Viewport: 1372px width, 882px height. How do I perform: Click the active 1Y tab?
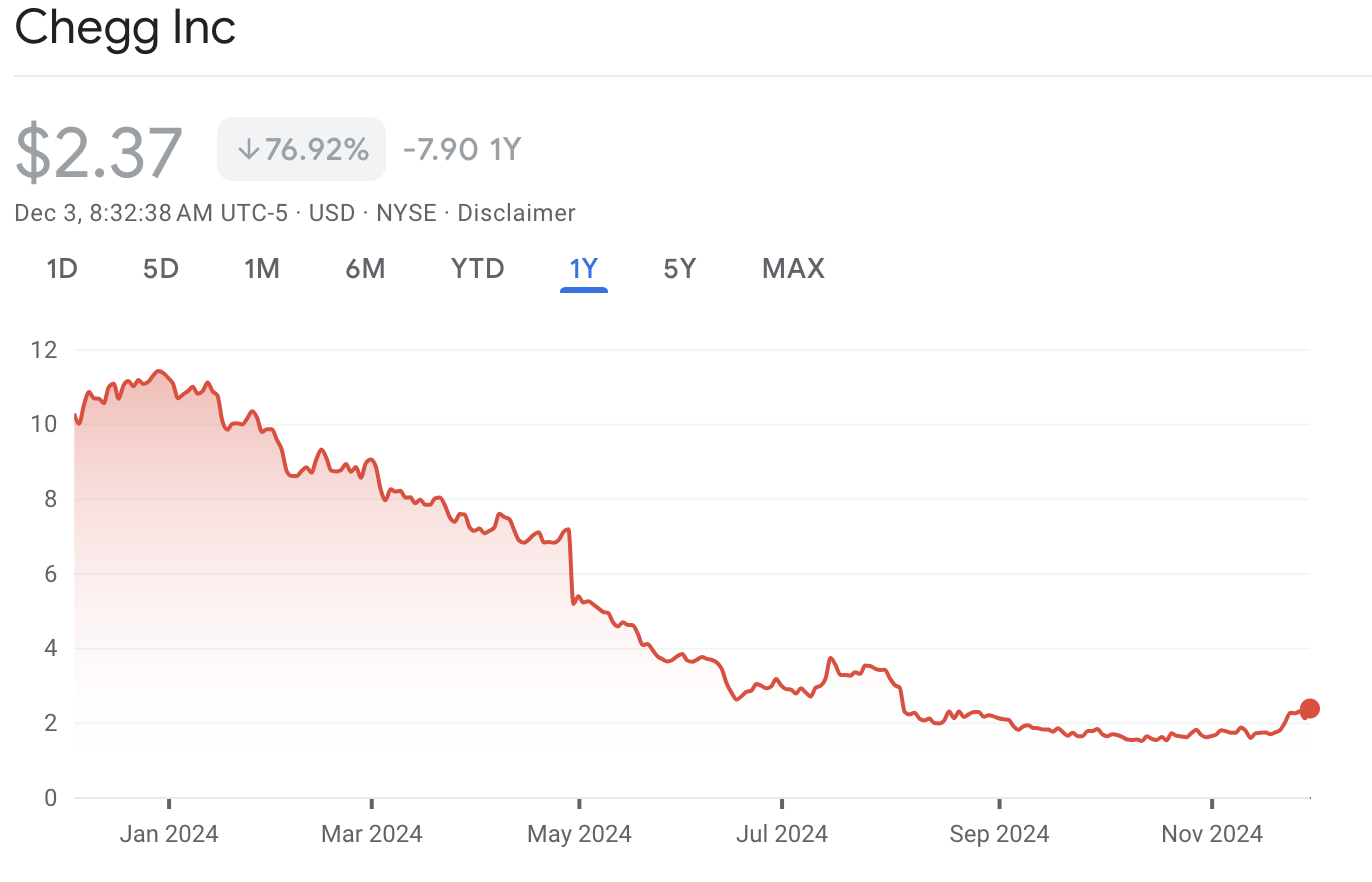click(x=583, y=268)
